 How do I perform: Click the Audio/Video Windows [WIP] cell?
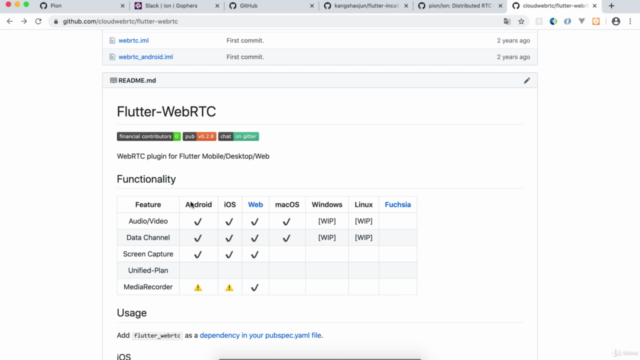tap(327, 221)
